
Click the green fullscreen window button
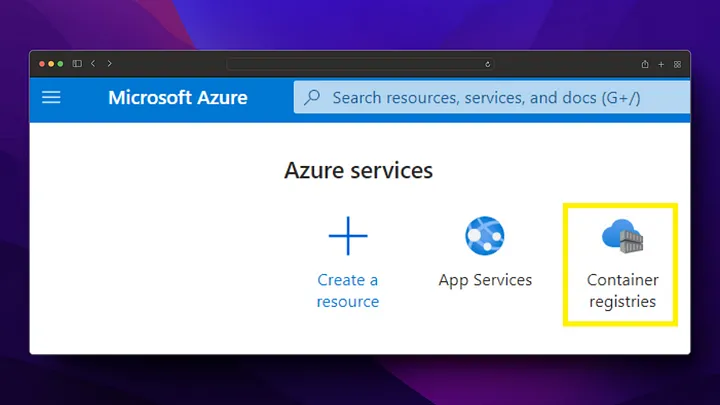[x=60, y=64]
